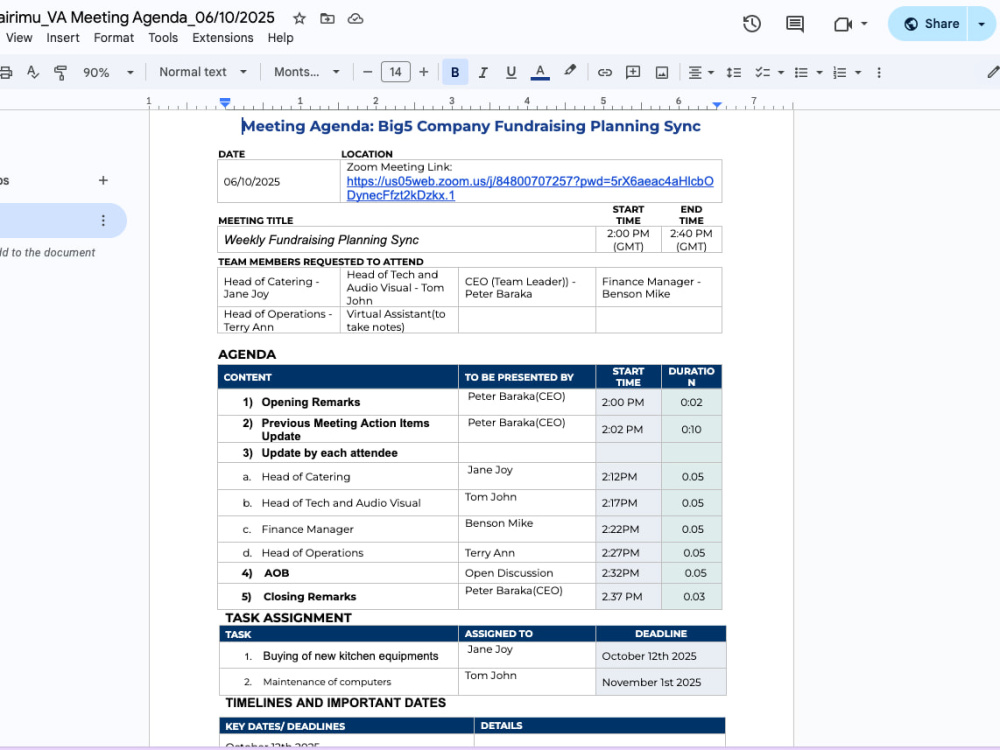Screen dimensions: 1000x750
Task: Star the document title
Action: tap(299, 18)
